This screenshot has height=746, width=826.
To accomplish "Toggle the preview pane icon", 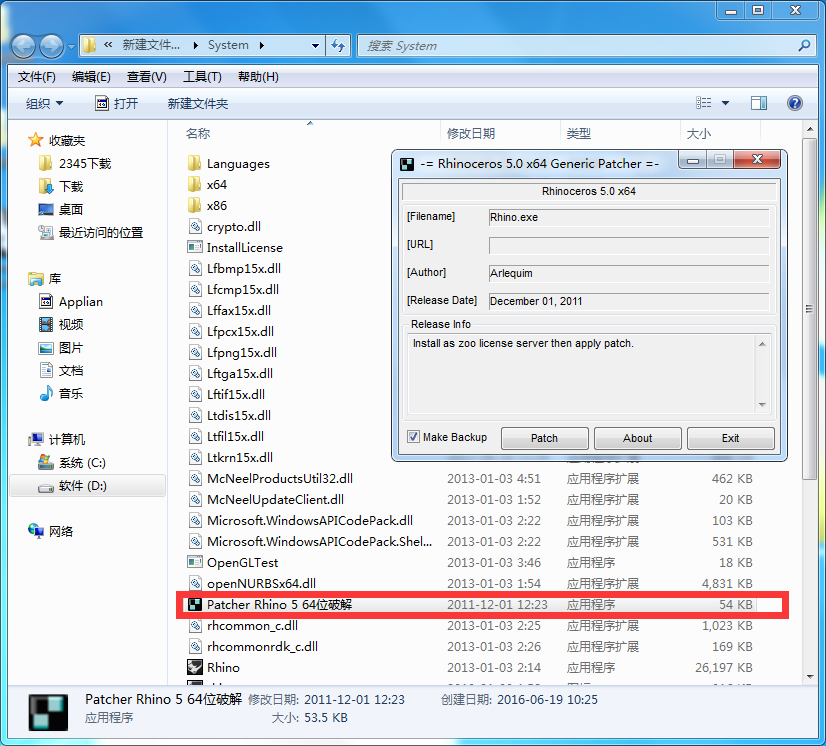I will (x=759, y=103).
